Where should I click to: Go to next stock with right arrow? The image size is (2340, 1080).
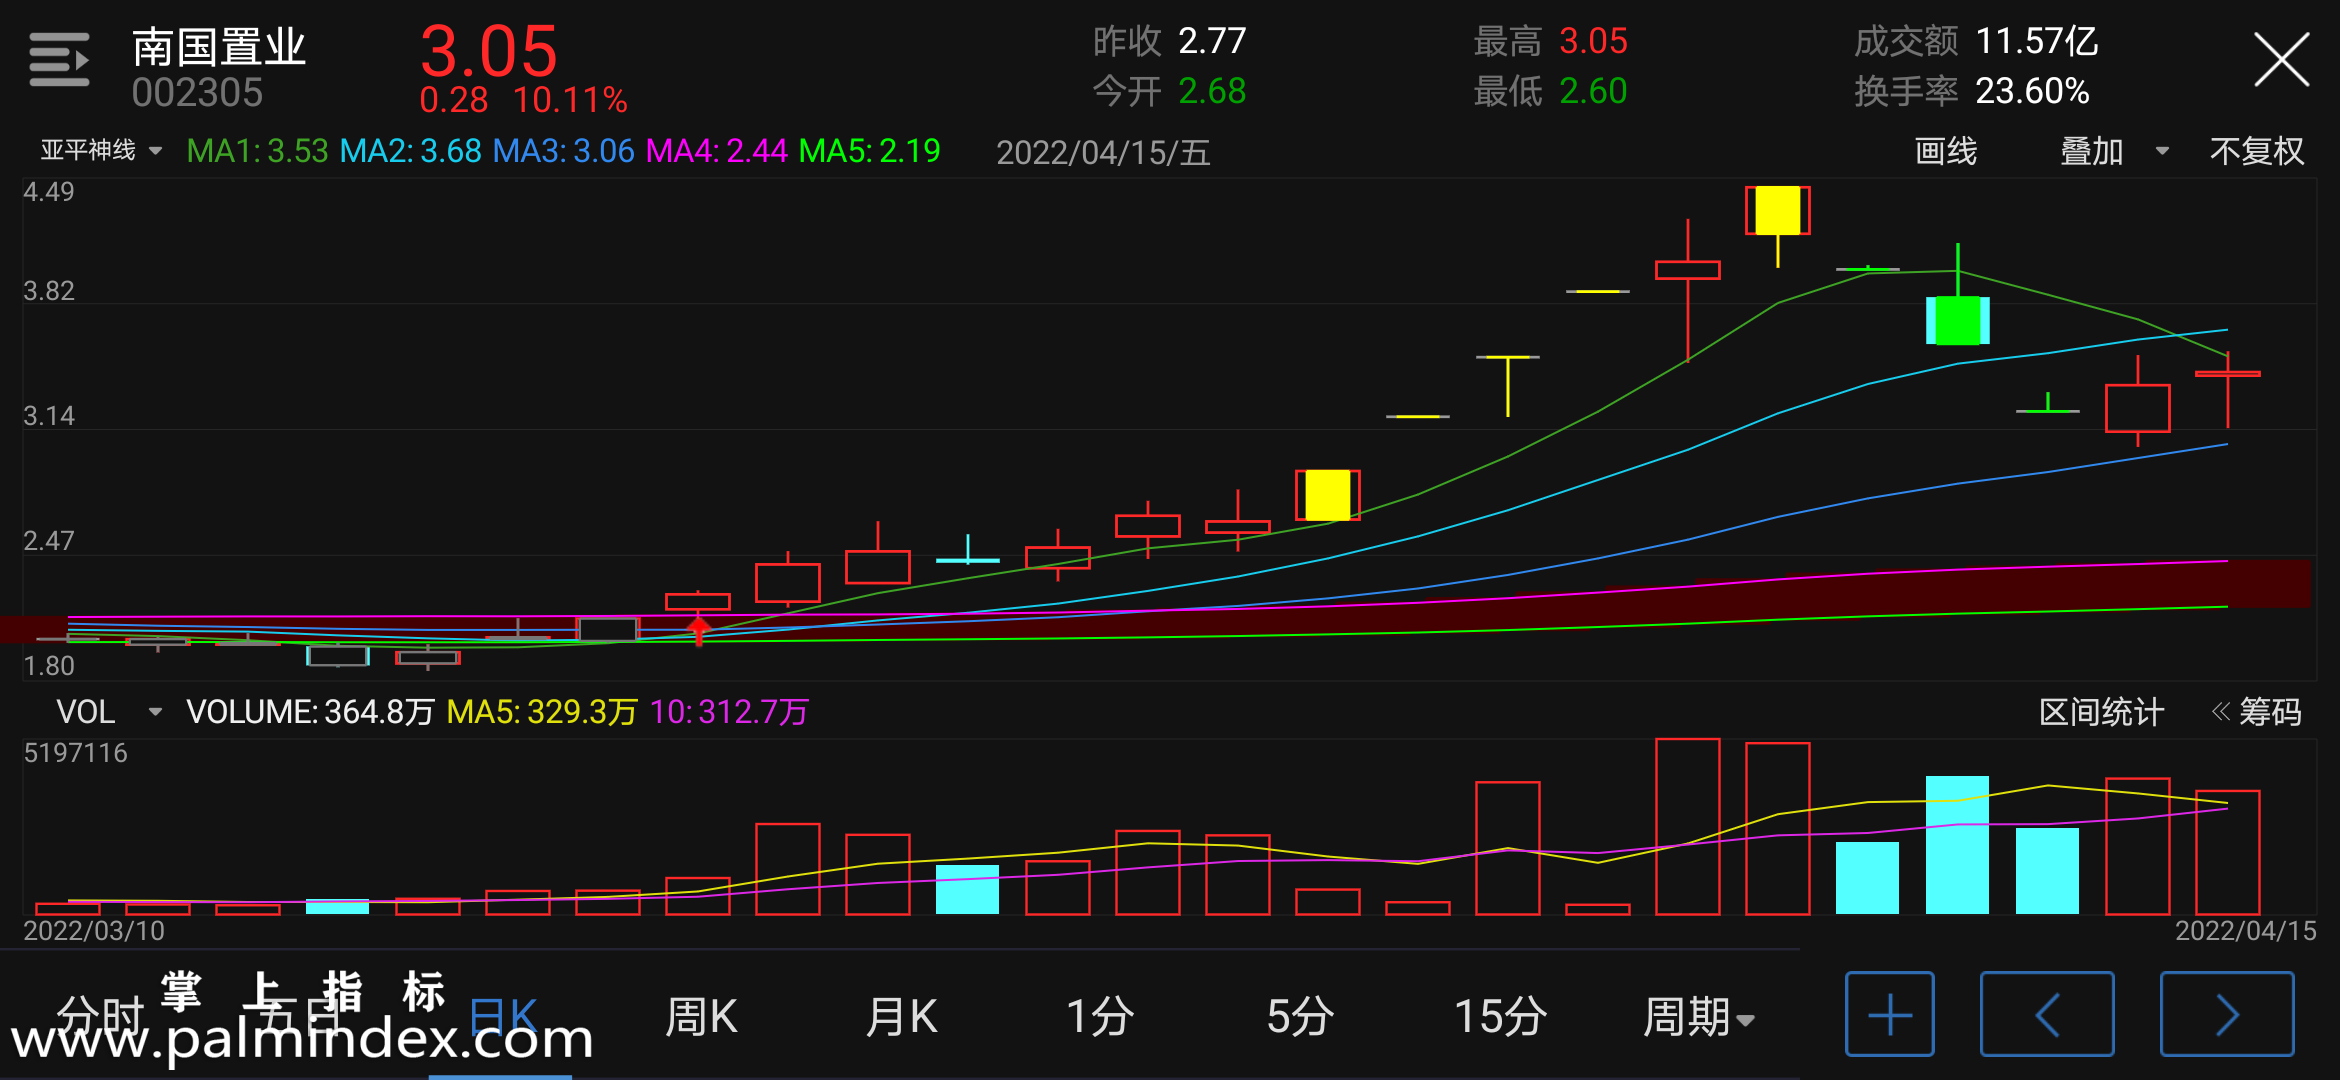coord(2227,1014)
